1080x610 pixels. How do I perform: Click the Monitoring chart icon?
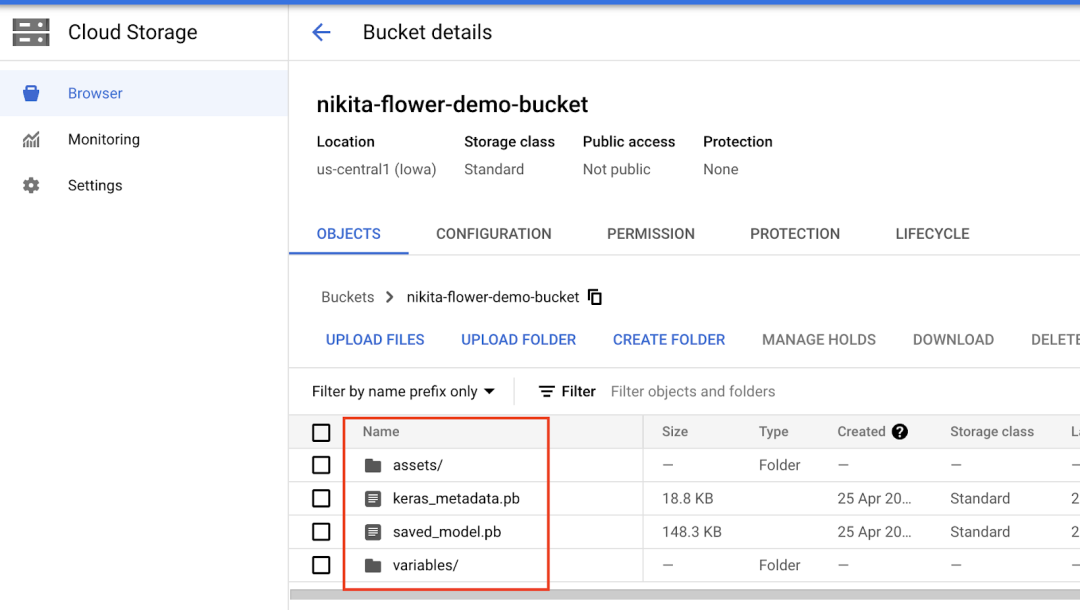31,139
